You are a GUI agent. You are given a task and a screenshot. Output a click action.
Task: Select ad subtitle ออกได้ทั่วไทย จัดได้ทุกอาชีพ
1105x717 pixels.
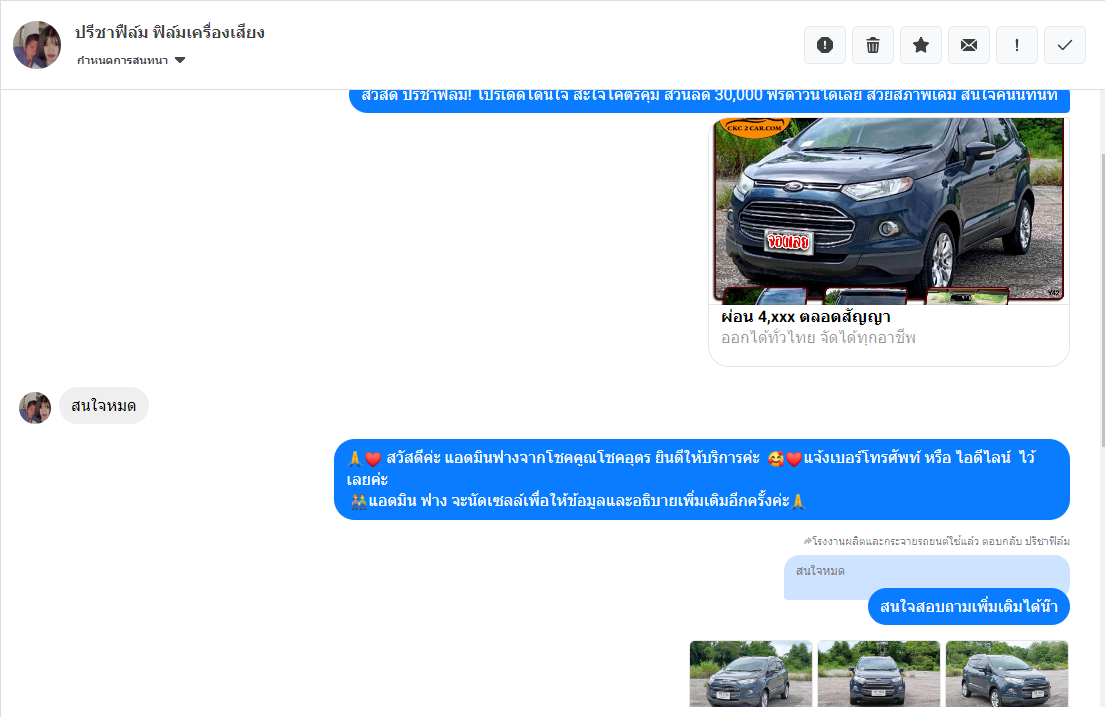pos(817,338)
